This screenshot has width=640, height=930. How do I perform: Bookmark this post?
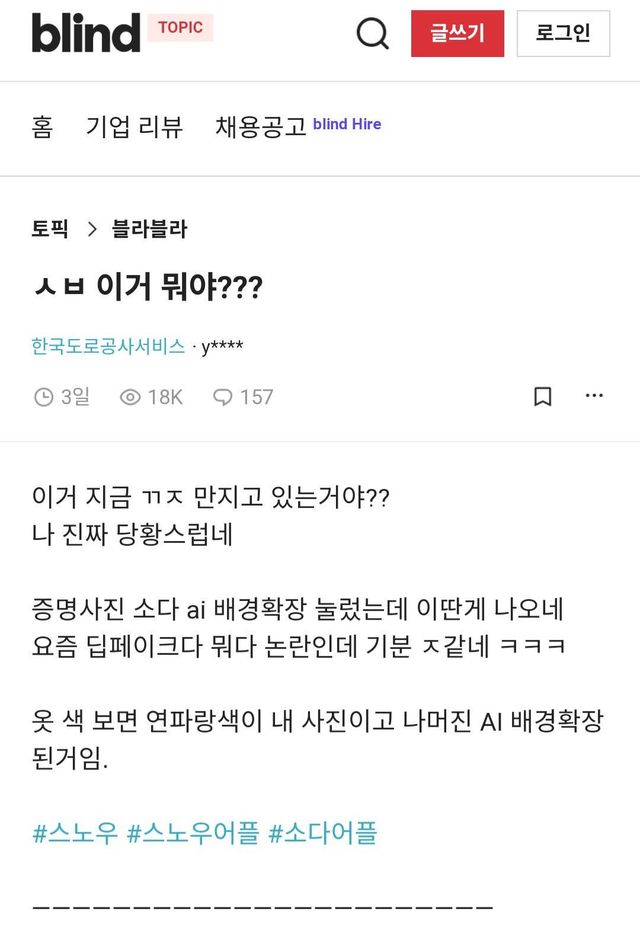tap(543, 397)
